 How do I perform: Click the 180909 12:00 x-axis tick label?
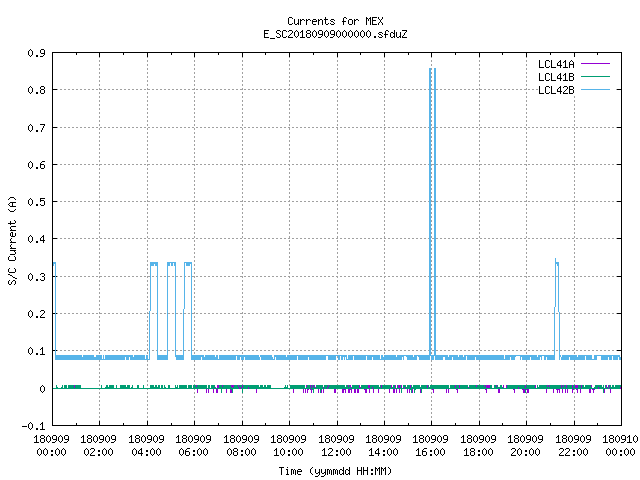336,446
